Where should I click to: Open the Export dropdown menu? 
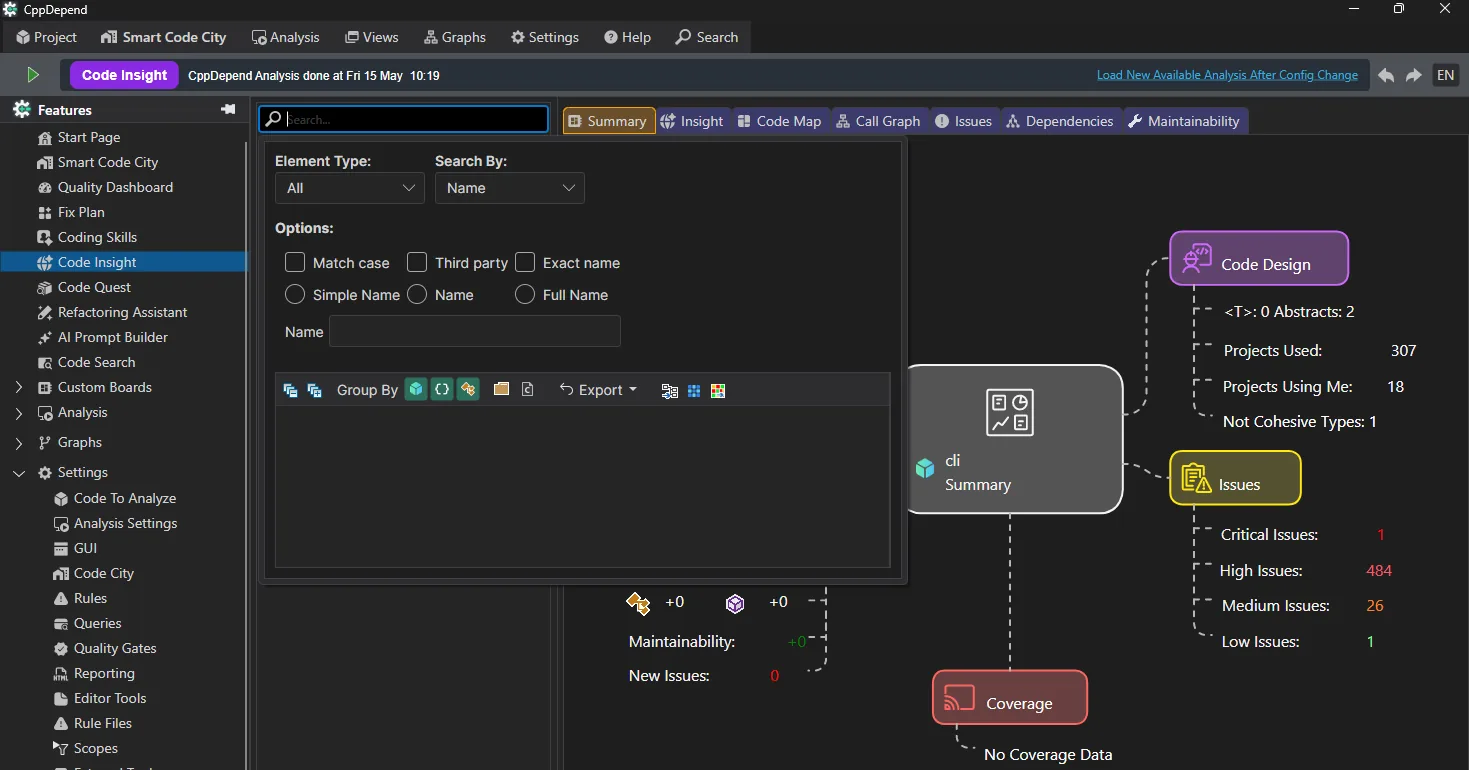(x=598, y=390)
